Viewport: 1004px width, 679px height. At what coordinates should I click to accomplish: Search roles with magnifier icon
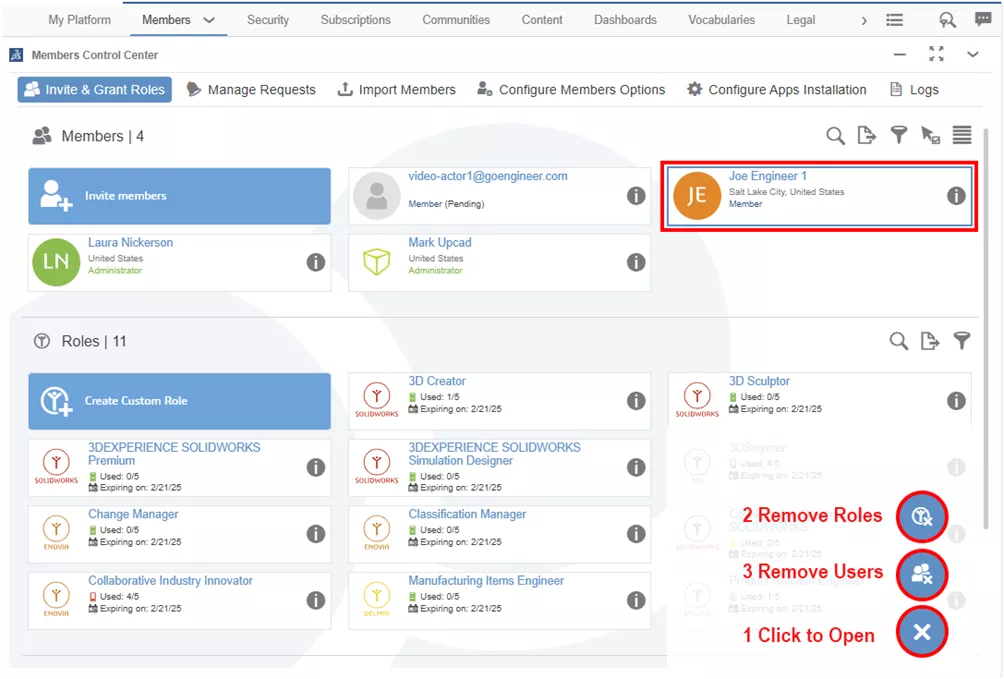(x=898, y=341)
